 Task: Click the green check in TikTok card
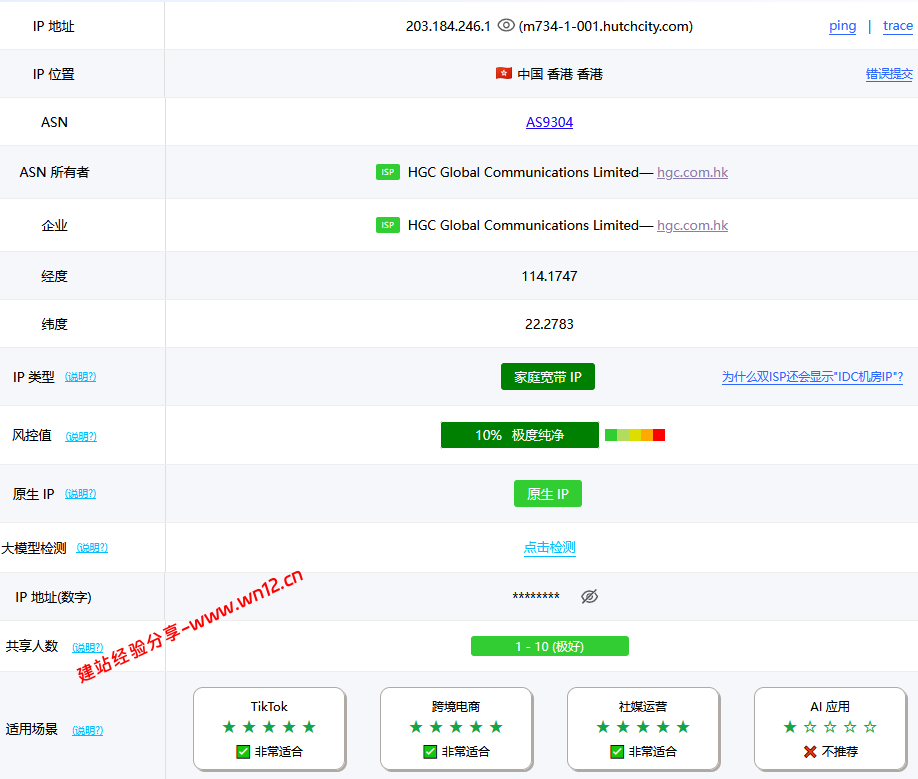click(243, 751)
